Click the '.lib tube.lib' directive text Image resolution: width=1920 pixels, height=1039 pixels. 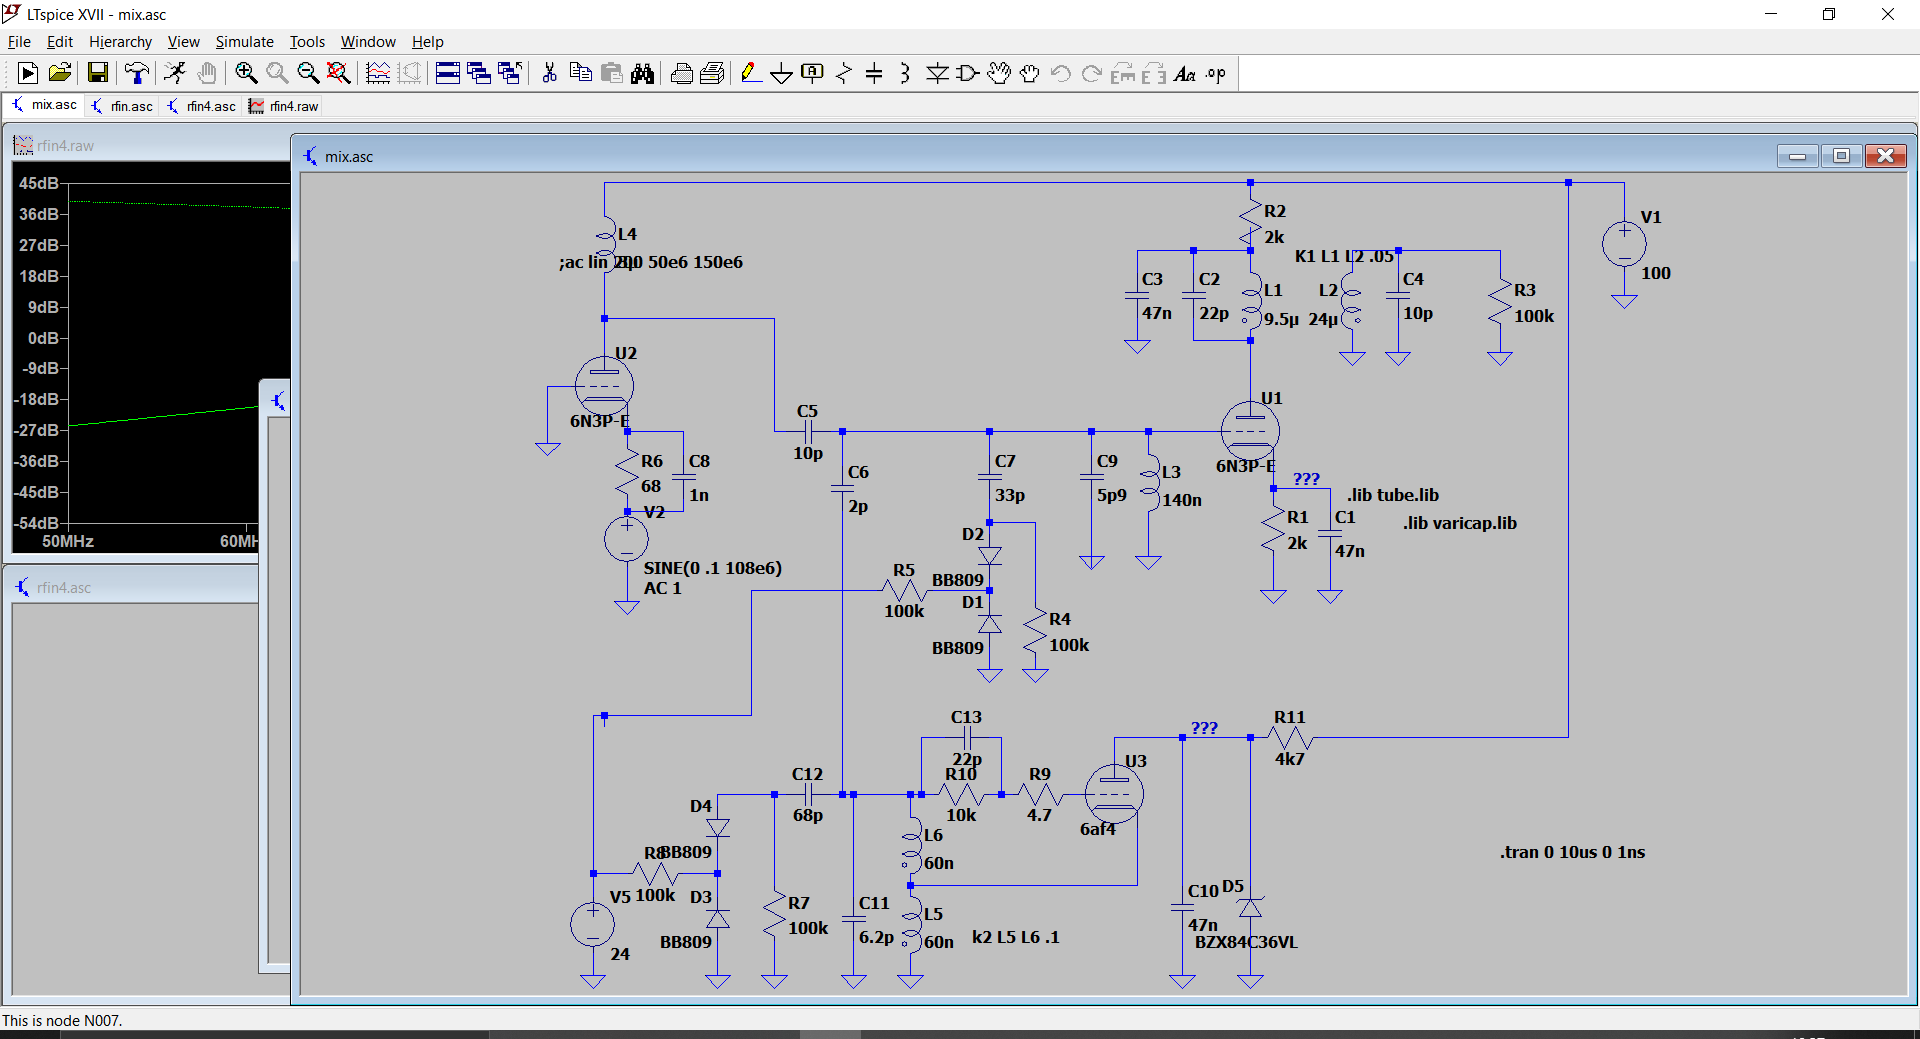click(x=1392, y=495)
